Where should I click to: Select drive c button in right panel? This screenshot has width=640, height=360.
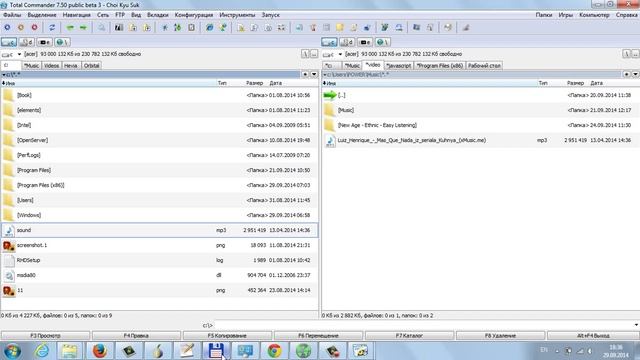(329, 42)
